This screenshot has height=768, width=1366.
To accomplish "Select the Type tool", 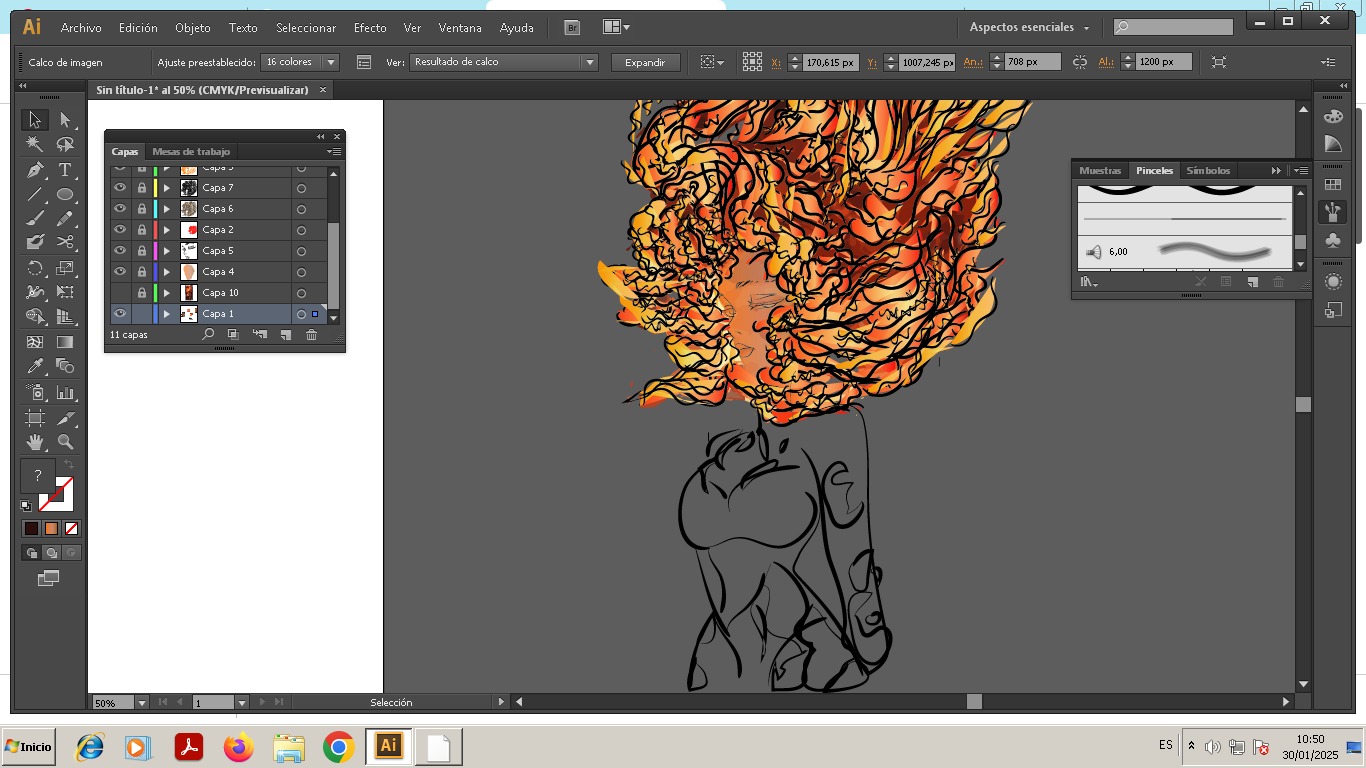I will [65, 170].
